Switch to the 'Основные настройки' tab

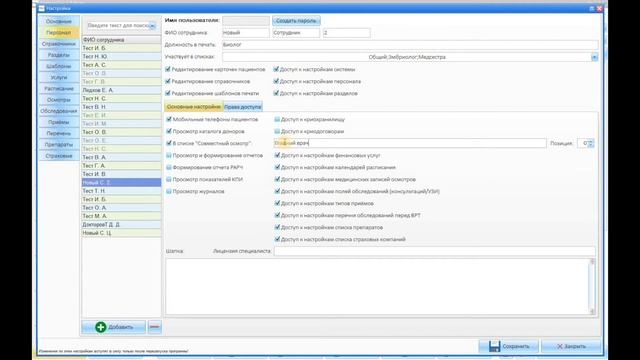(194, 107)
